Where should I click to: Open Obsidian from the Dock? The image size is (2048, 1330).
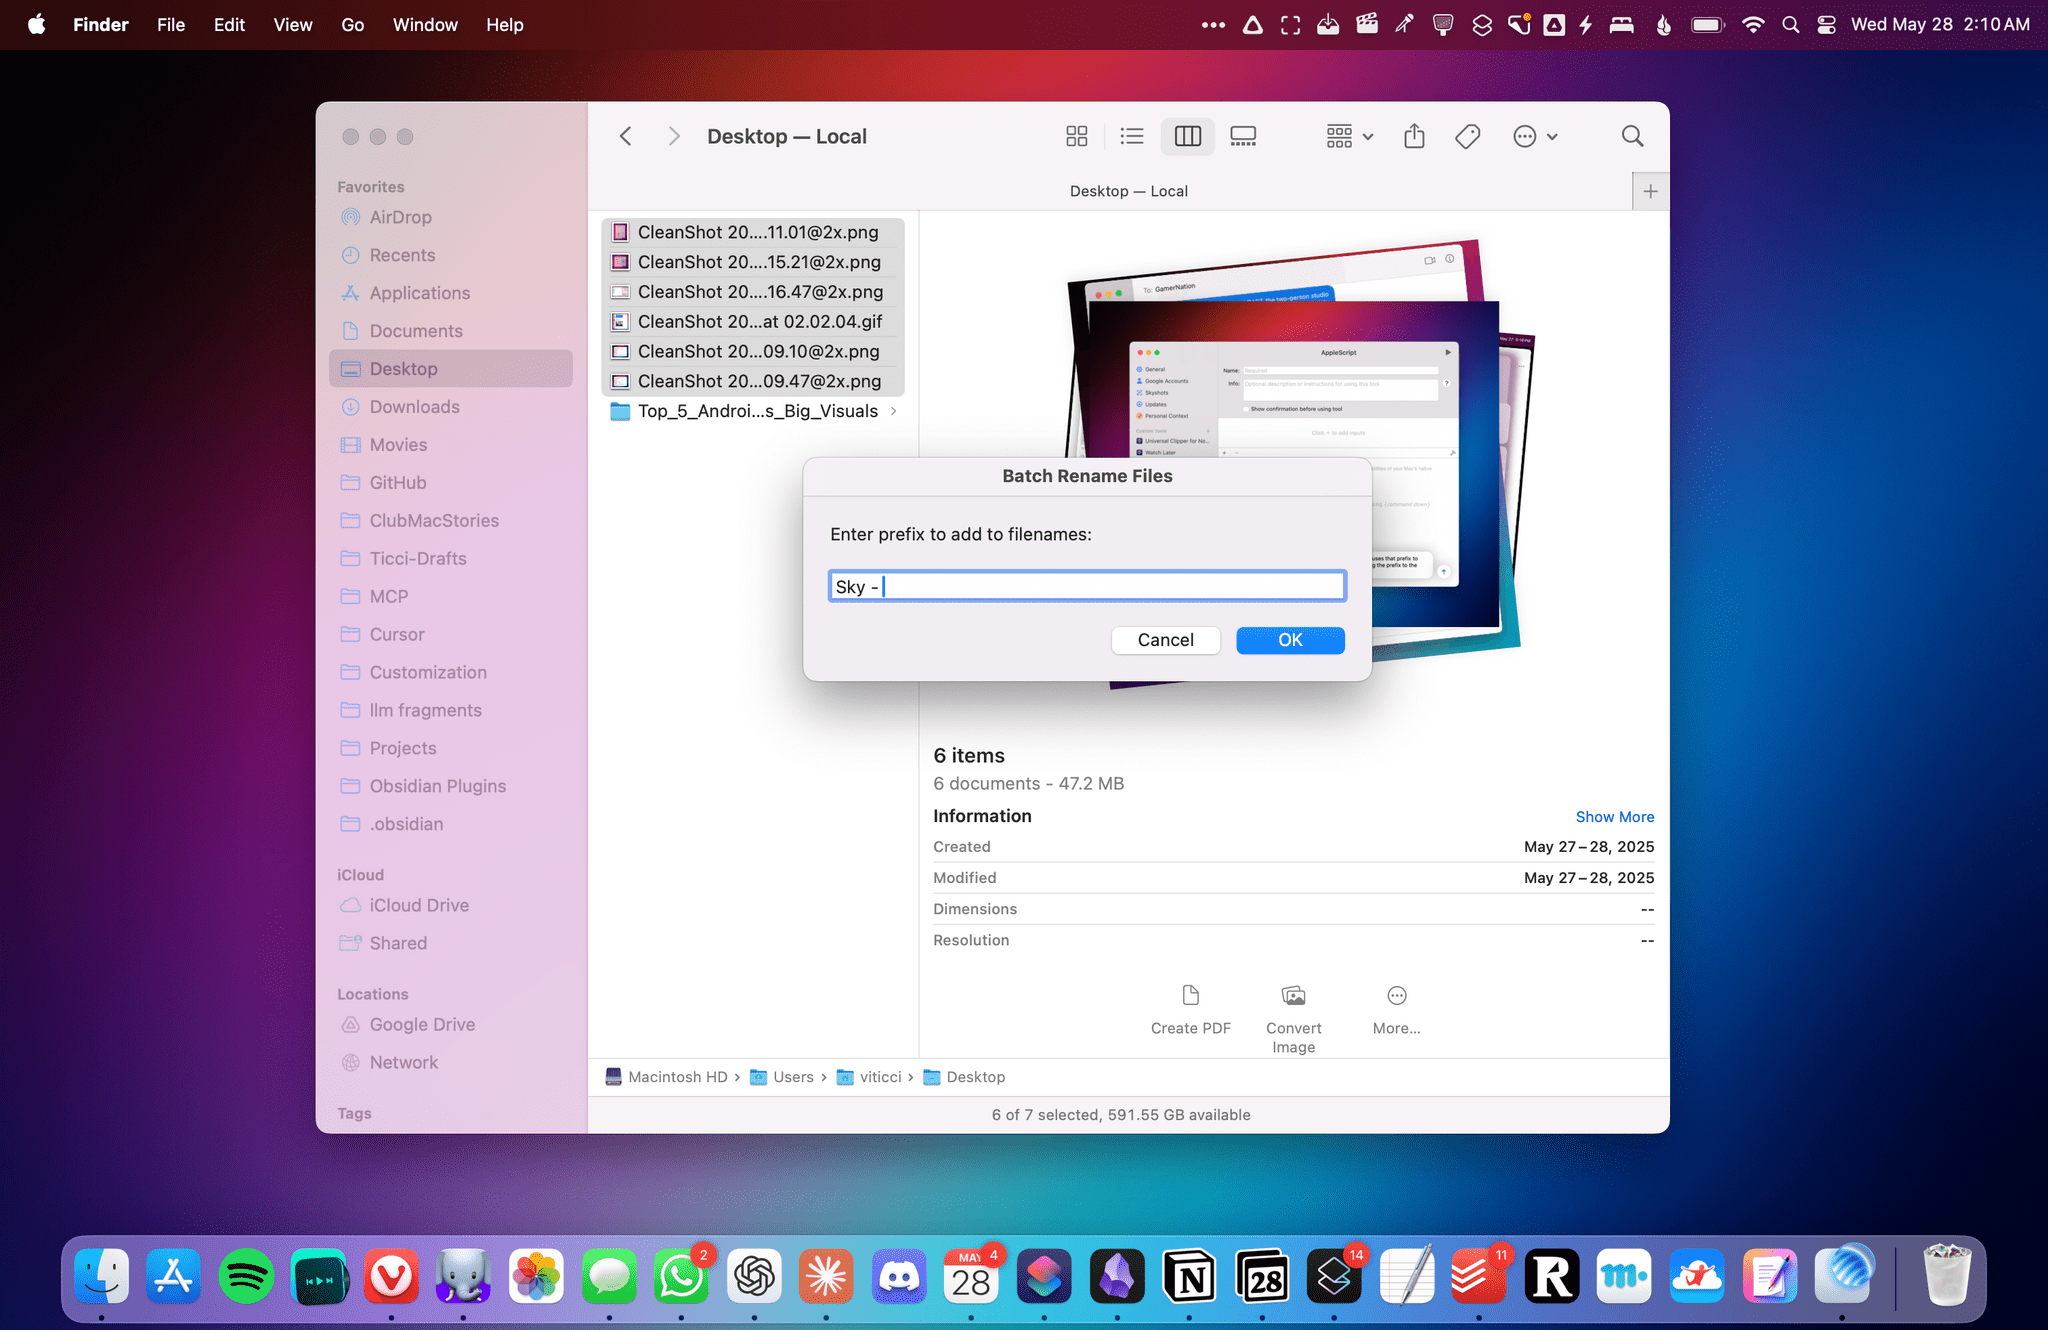[x=1116, y=1277]
